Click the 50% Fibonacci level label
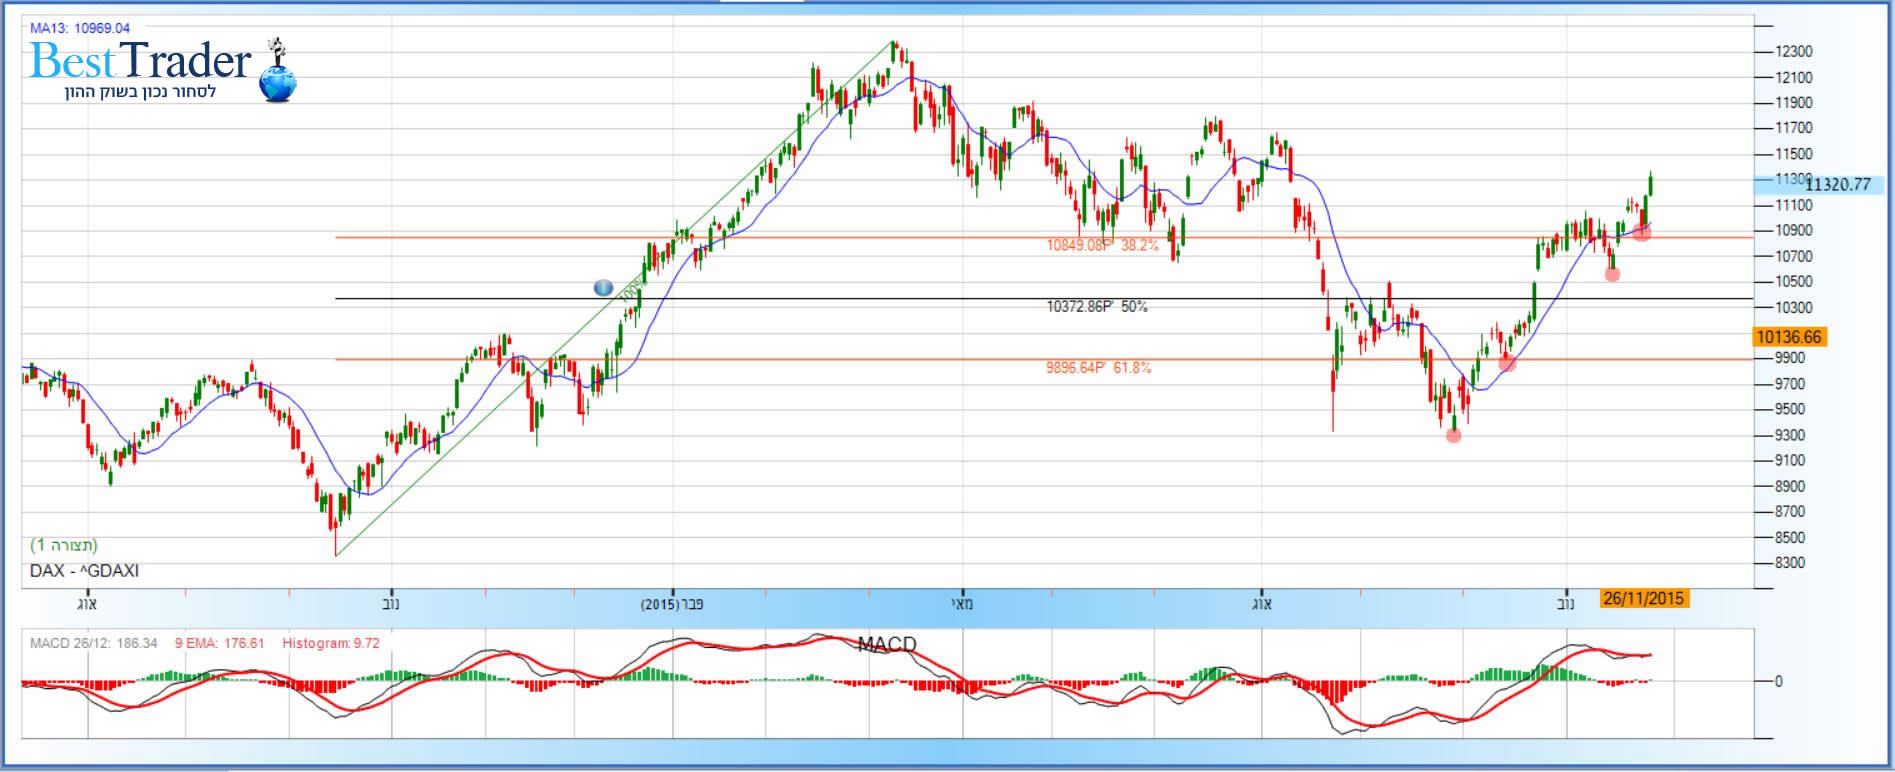 coord(1097,307)
